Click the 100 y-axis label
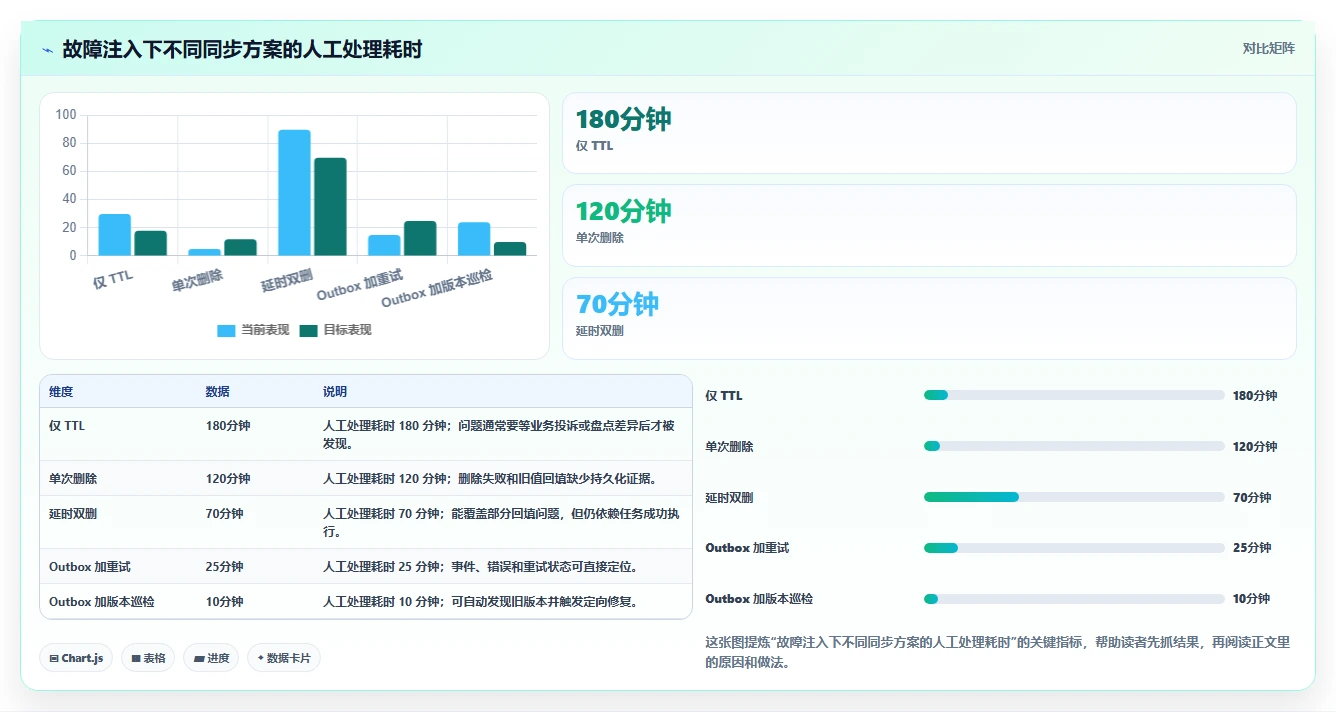Image resolution: width=1336 pixels, height=712 pixels. tap(66, 115)
